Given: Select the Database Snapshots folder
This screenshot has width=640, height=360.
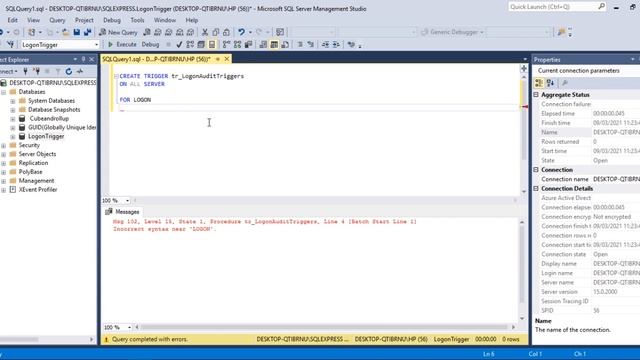Looking at the screenshot, I should click(x=54, y=110).
